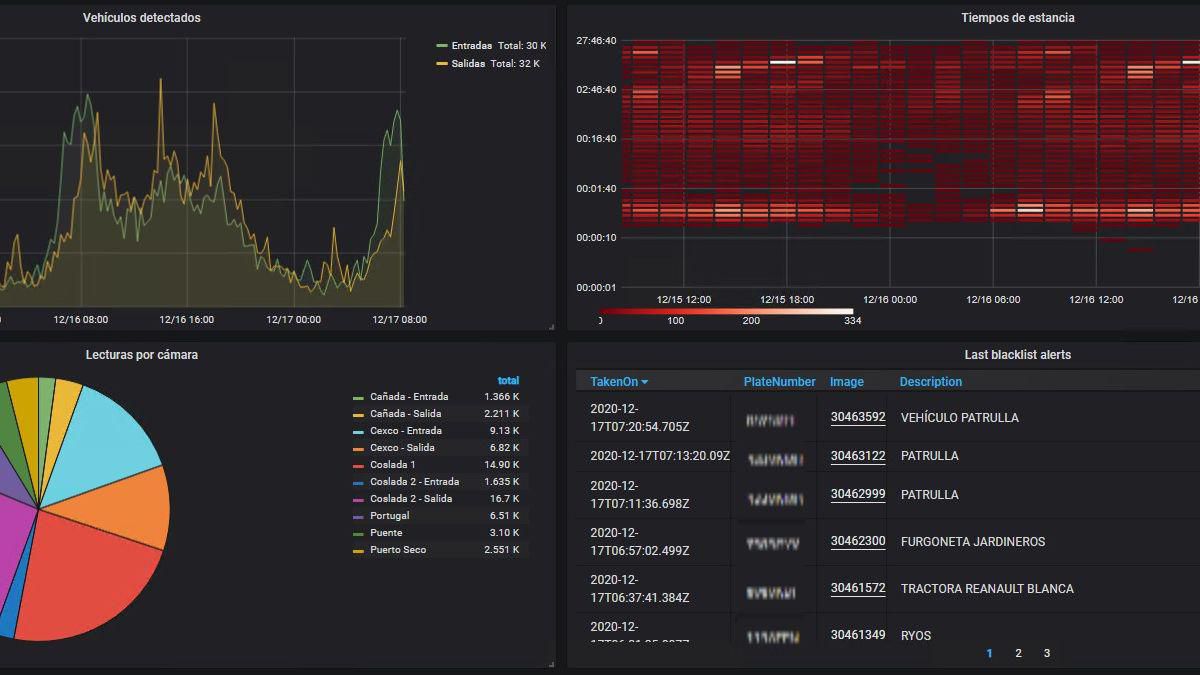The height and width of the screenshot is (675, 1200).
Task: Toggle Salidas series in the legend
Action: pyautogui.click(x=468, y=64)
